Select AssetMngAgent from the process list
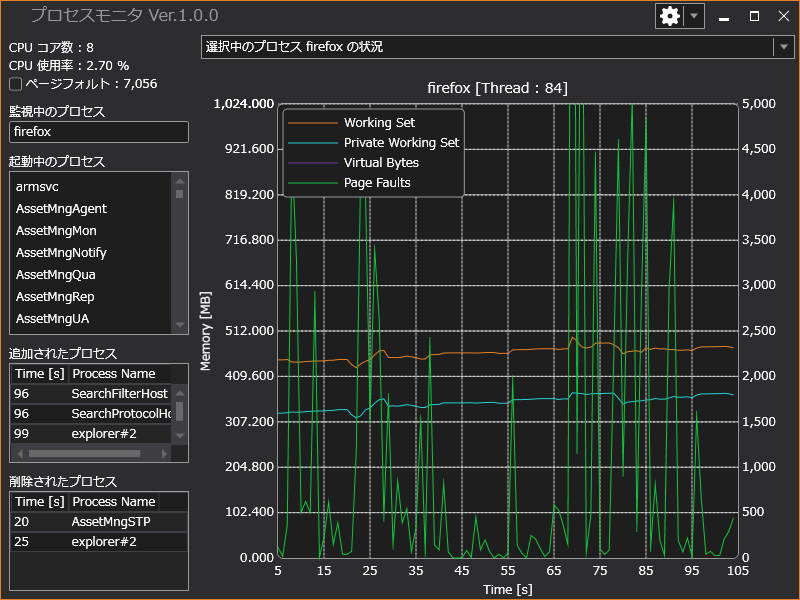The height and width of the screenshot is (600, 800). [61, 209]
